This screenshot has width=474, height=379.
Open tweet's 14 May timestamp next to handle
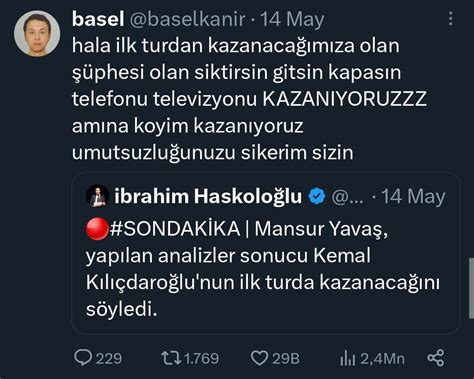pos(292,19)
